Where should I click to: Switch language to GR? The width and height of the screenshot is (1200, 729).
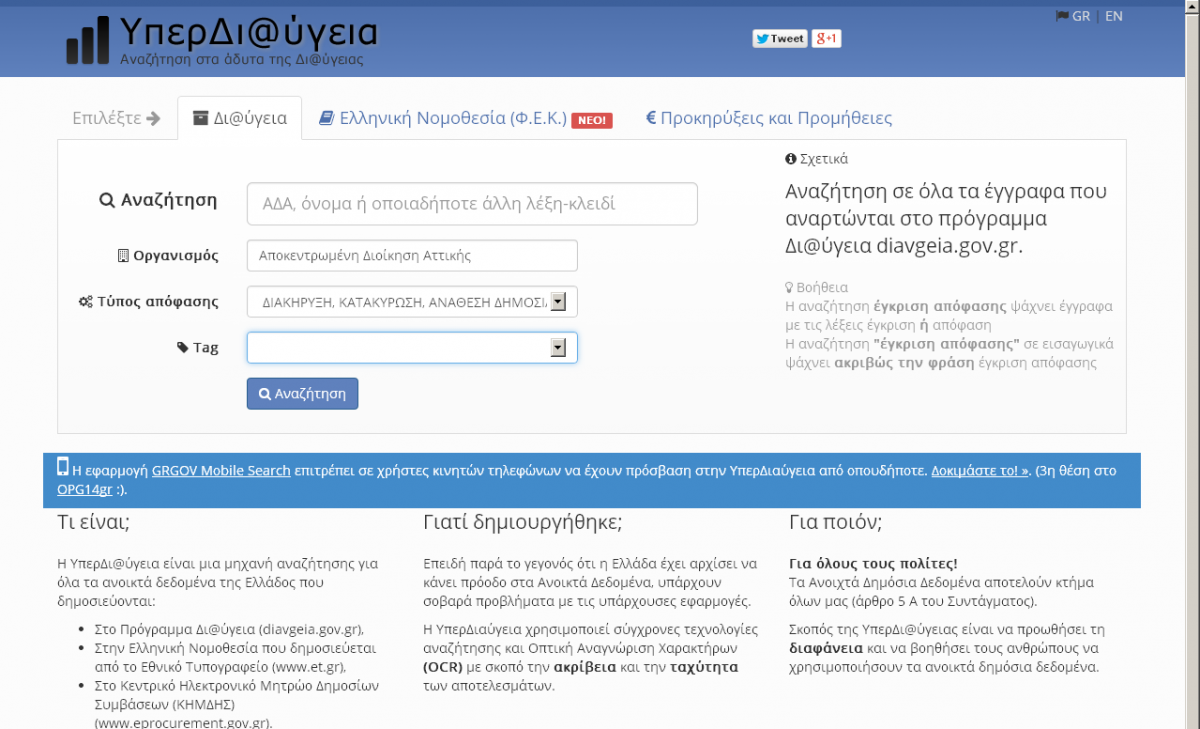(1081, 16)
